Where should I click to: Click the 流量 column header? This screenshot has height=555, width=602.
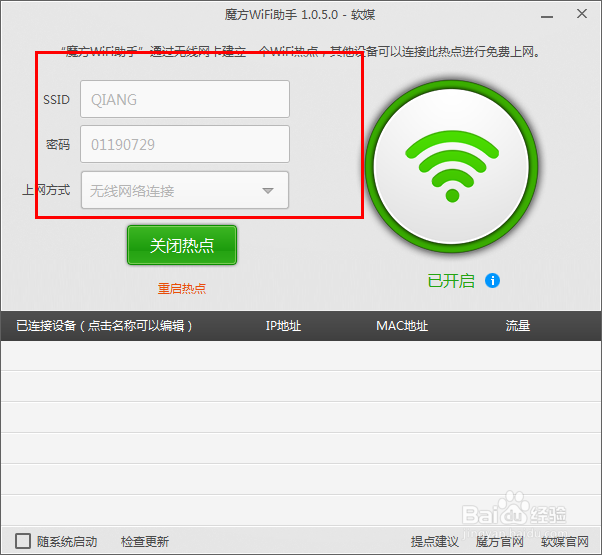(x=518, y=326)
